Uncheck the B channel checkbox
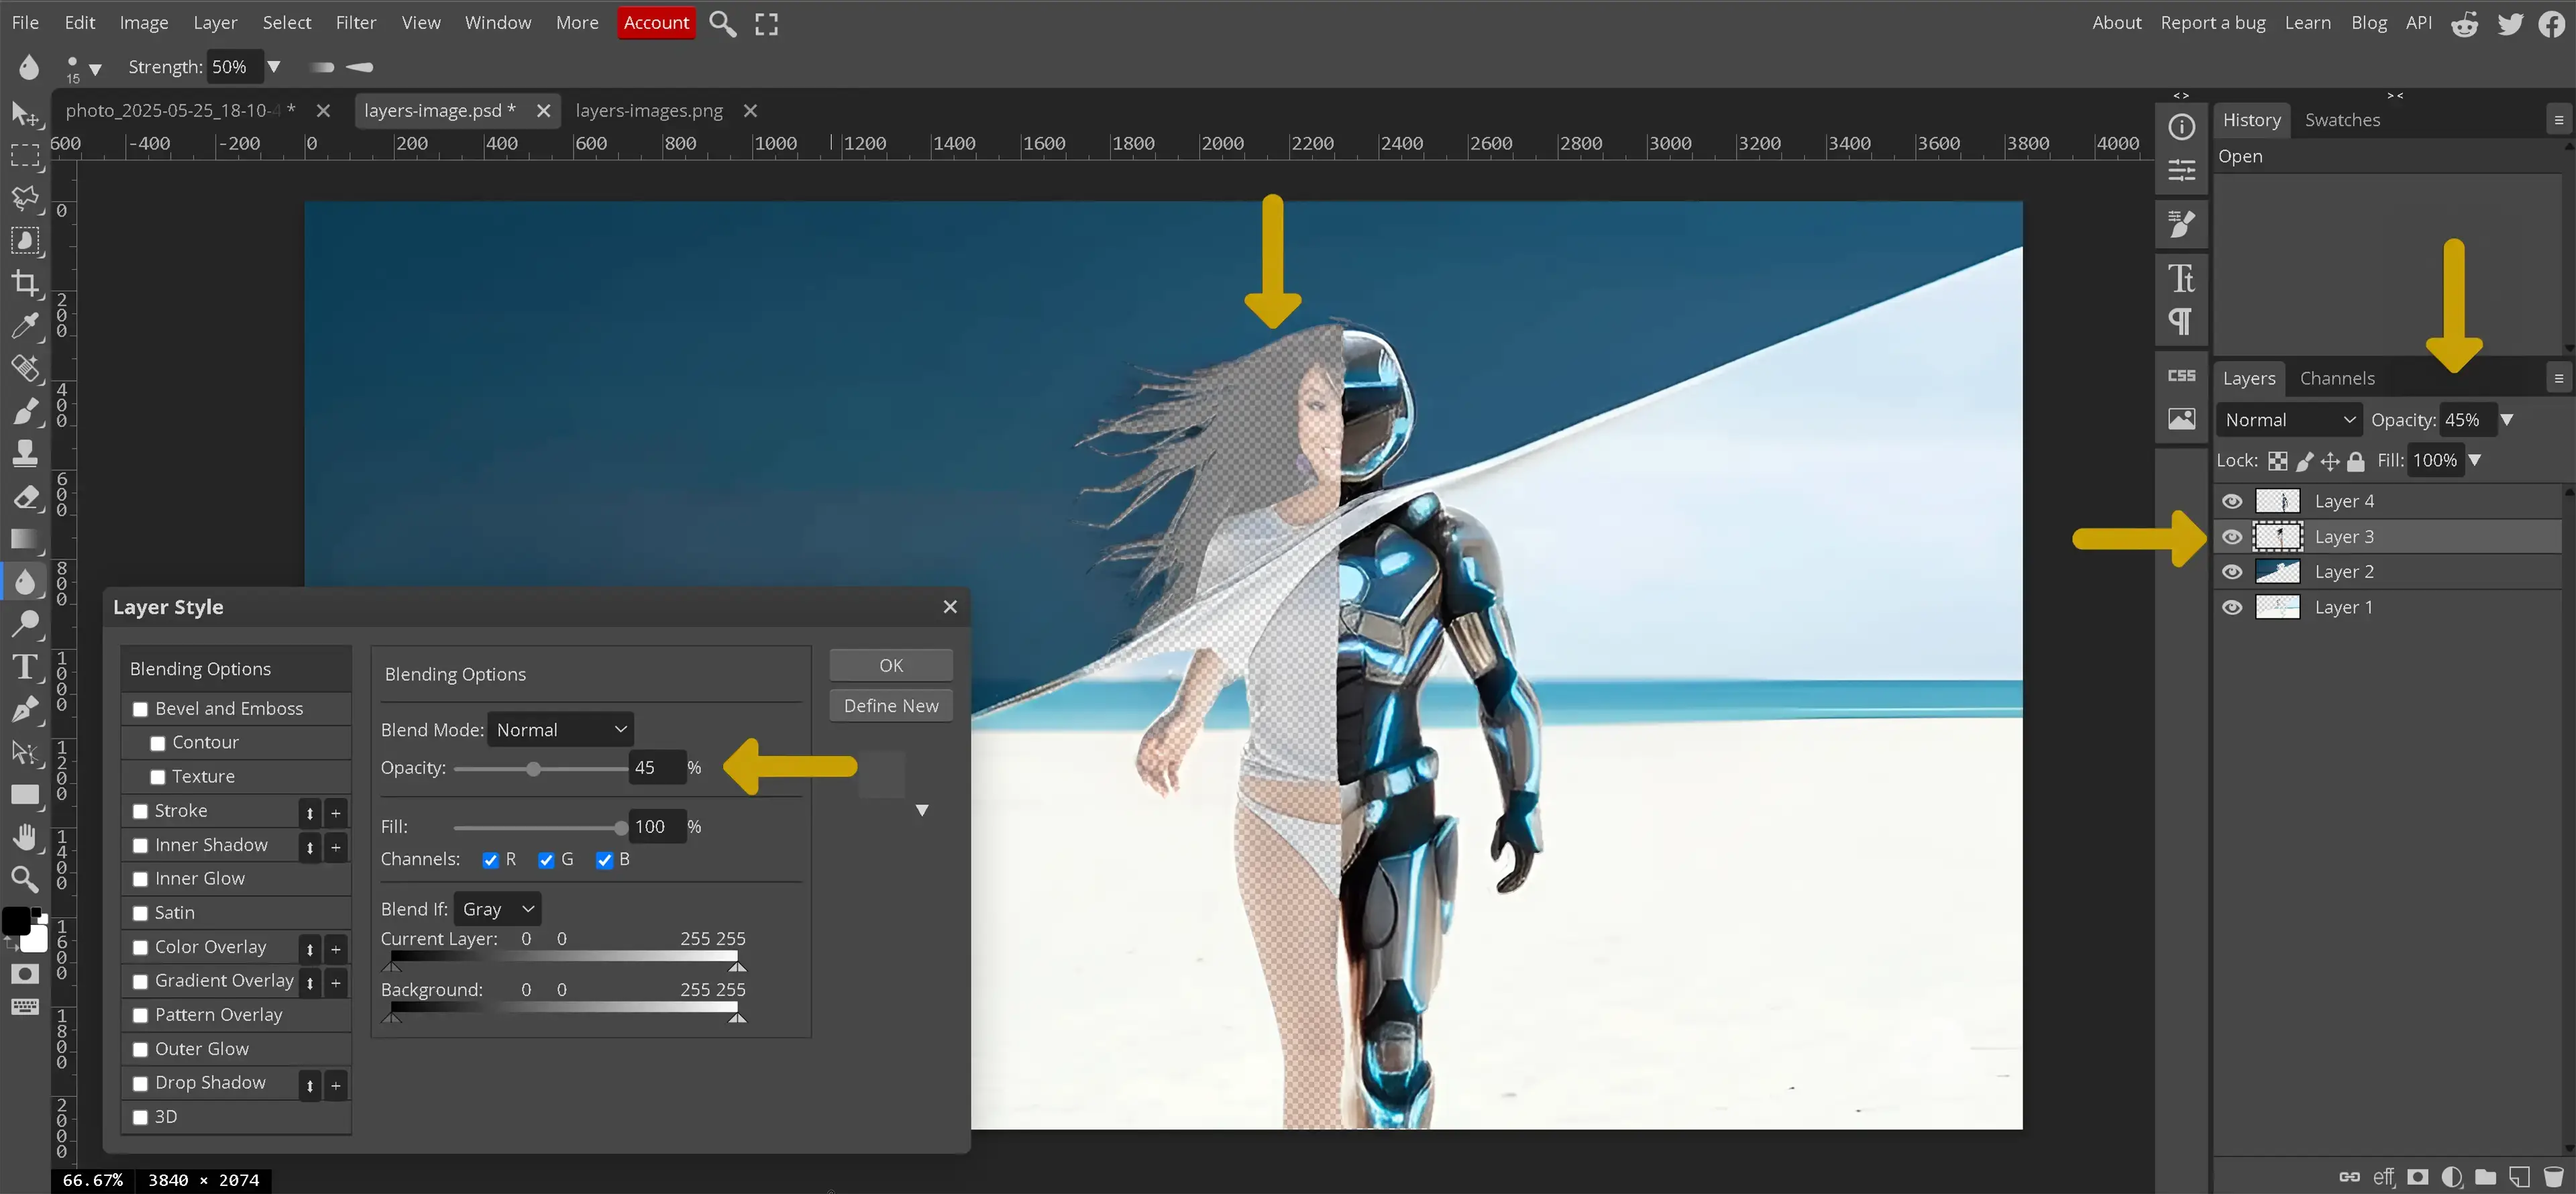This screenshot has height=1194, width=2576. coord(604,860)
